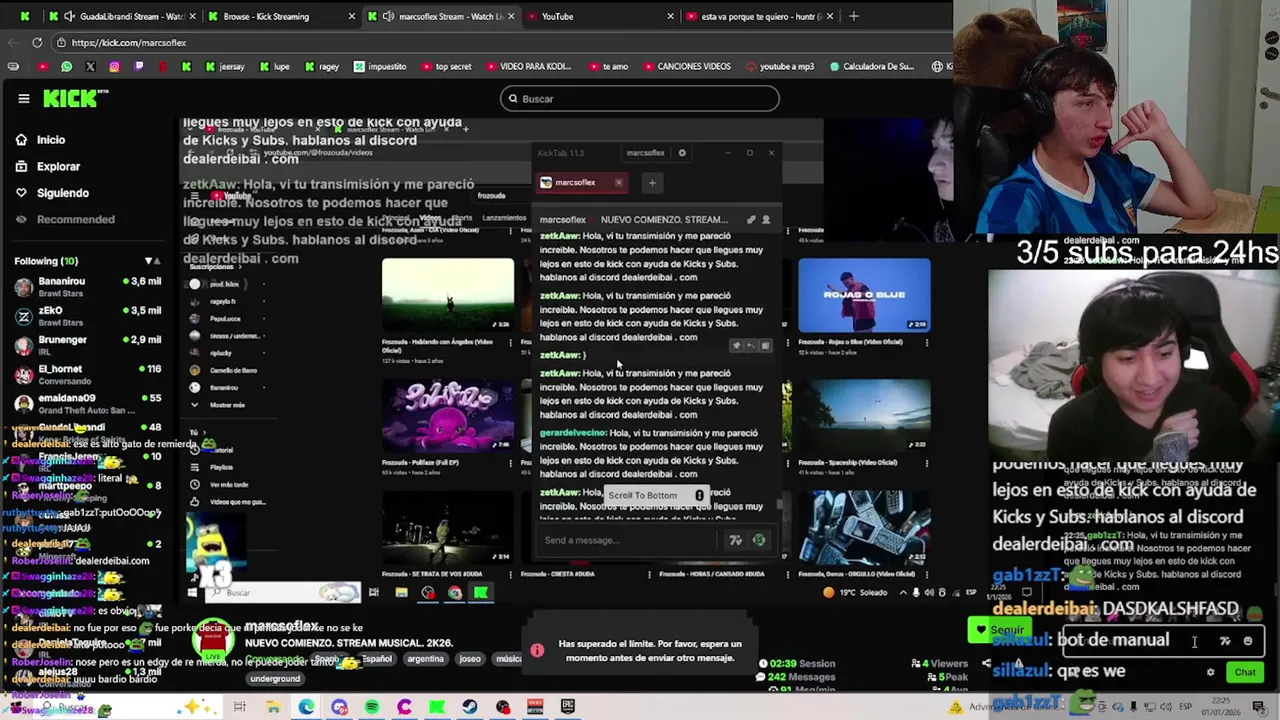
Task: Switch to YouTube browser tab
Action: click(600, 16)
